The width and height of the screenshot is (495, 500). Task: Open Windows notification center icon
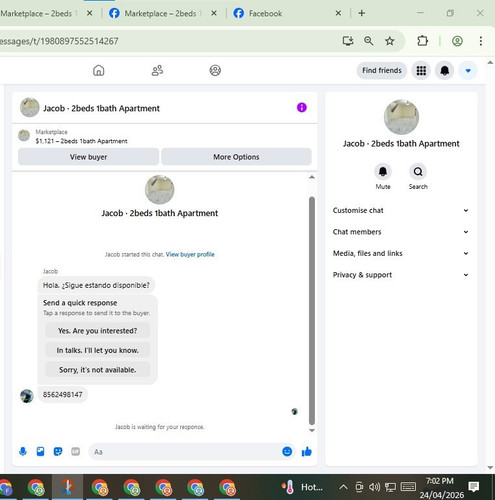[473, 487]
